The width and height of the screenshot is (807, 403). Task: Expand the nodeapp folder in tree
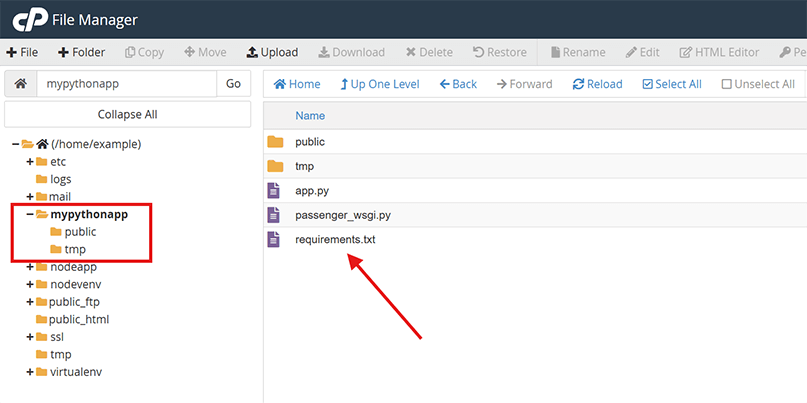coord(30,267)
